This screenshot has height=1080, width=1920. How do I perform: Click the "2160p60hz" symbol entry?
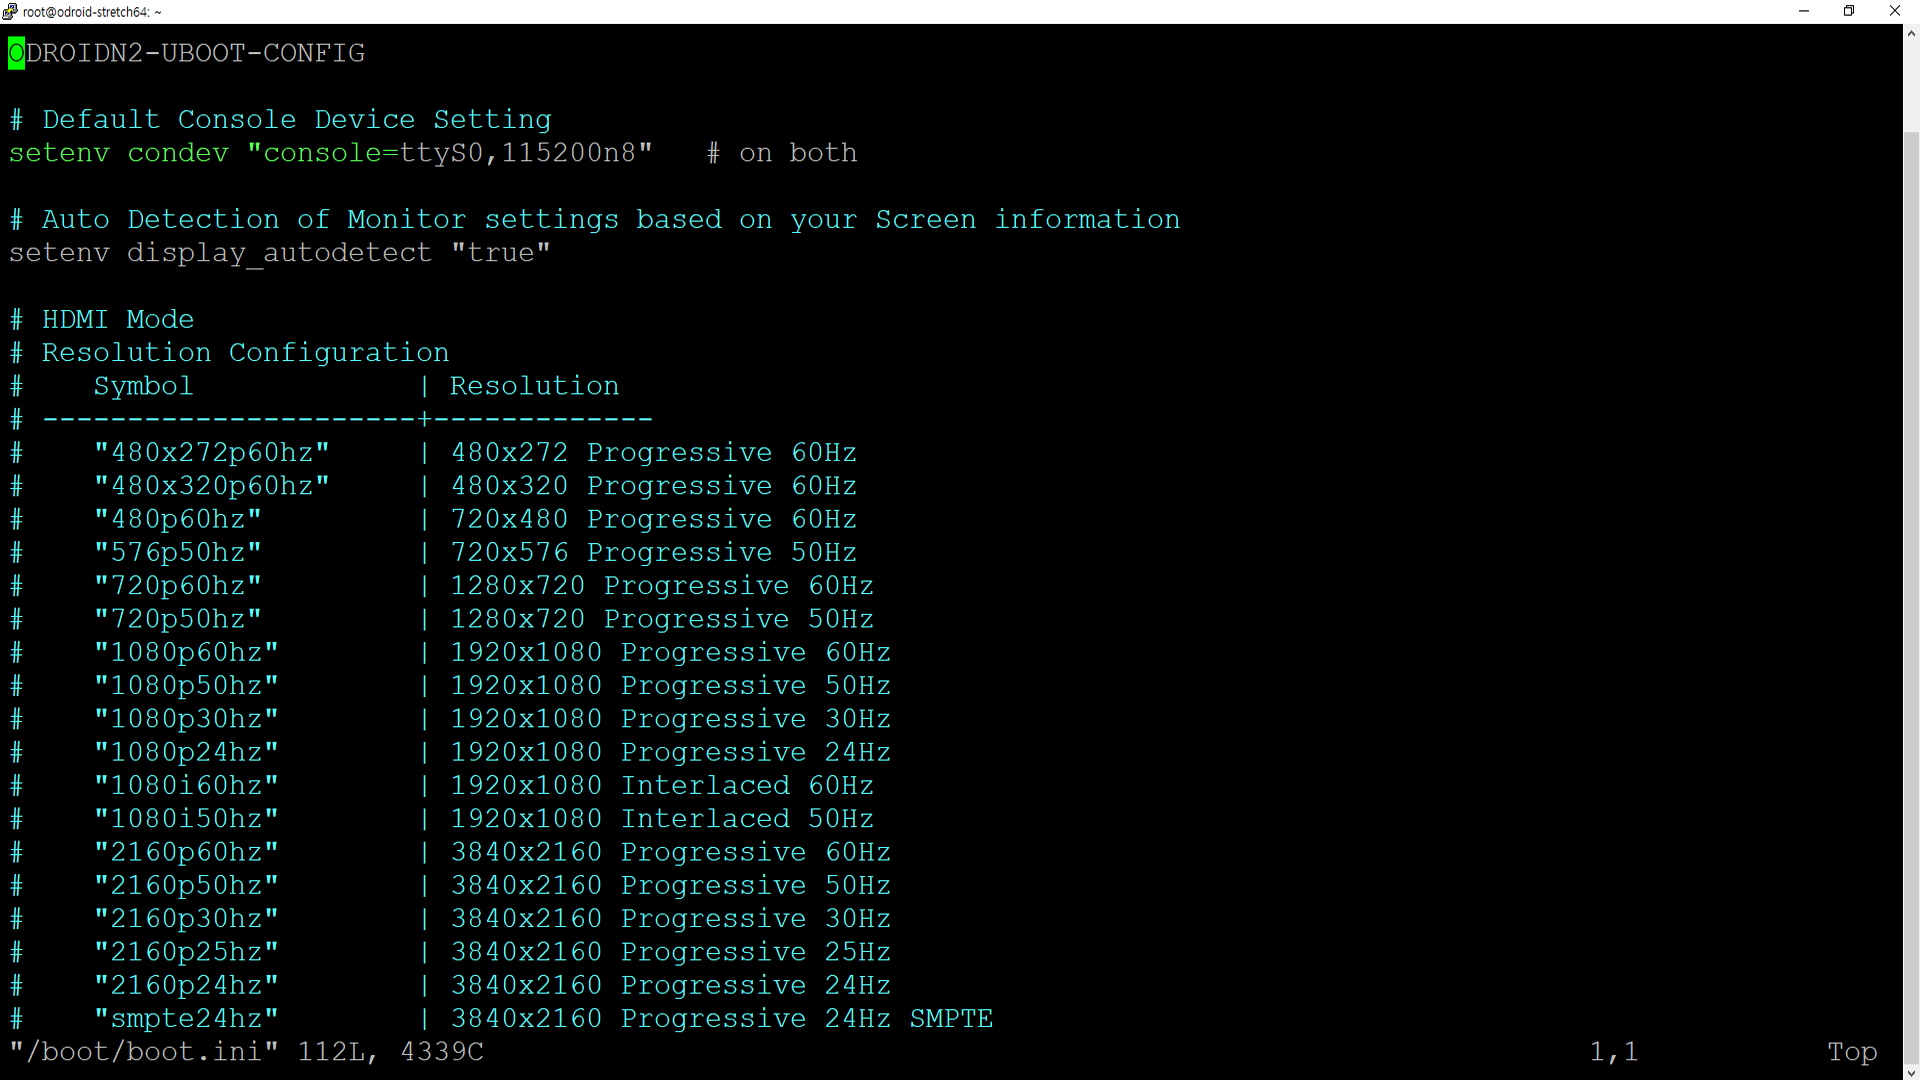[186, 853]
